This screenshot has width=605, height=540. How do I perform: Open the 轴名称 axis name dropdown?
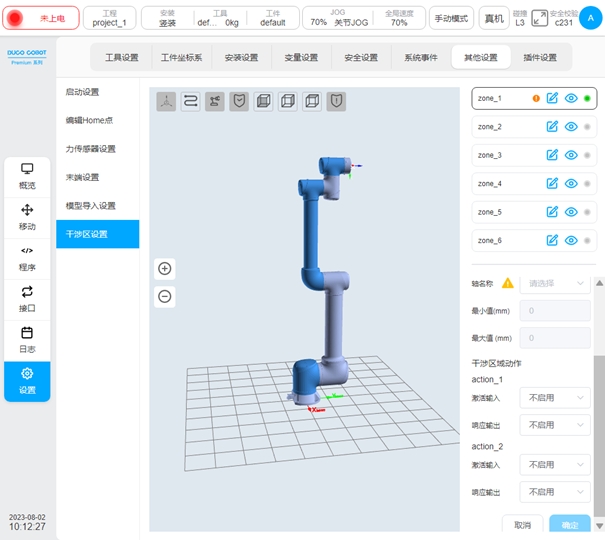pyautogui.click(x=555, y=283)
